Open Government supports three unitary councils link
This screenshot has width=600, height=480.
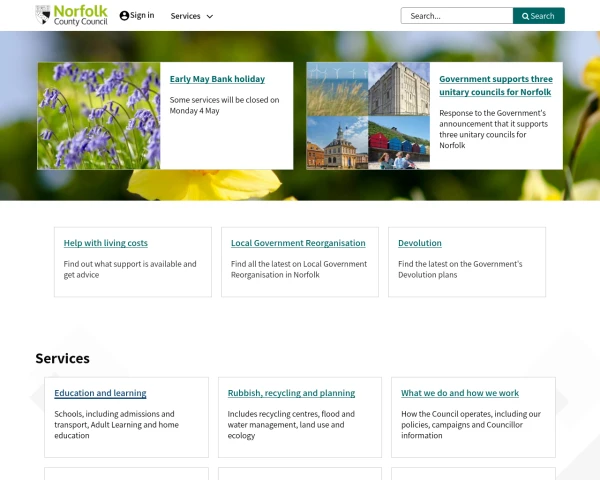click(x=496, y=85)
